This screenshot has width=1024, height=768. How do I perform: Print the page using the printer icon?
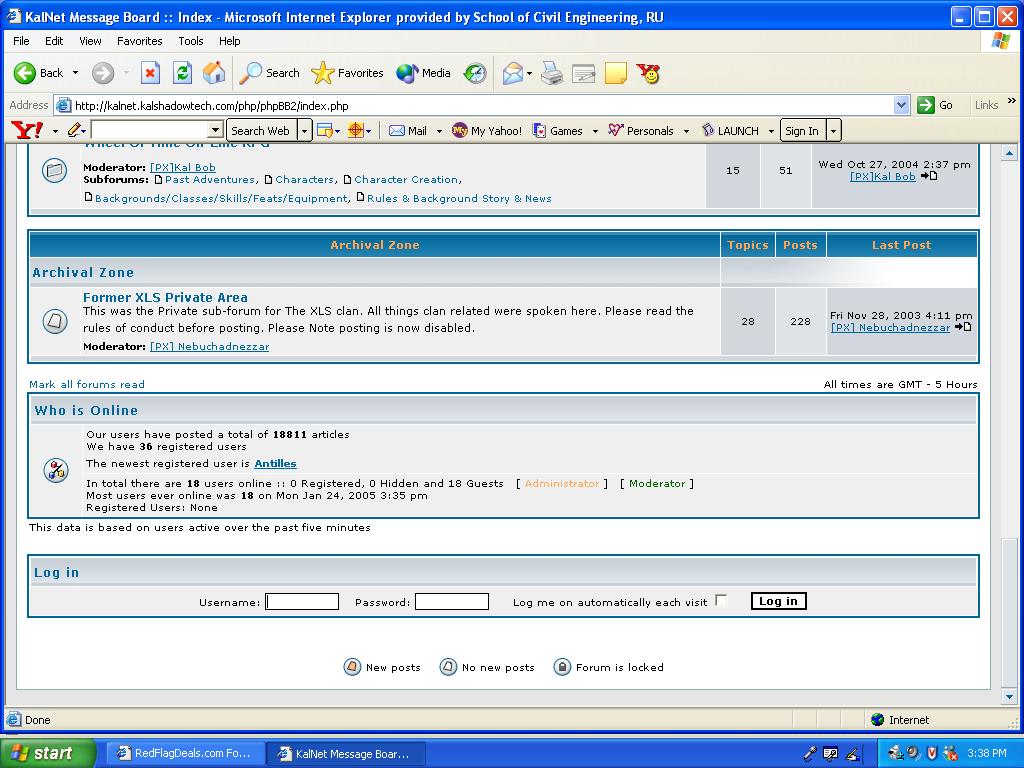point(552,73)
